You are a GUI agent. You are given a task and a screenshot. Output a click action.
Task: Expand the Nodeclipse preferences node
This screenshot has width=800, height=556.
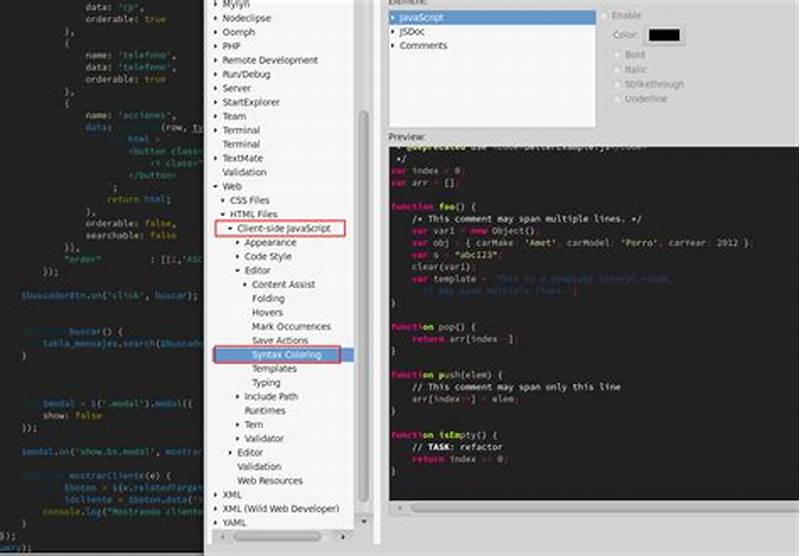(216, 18)
